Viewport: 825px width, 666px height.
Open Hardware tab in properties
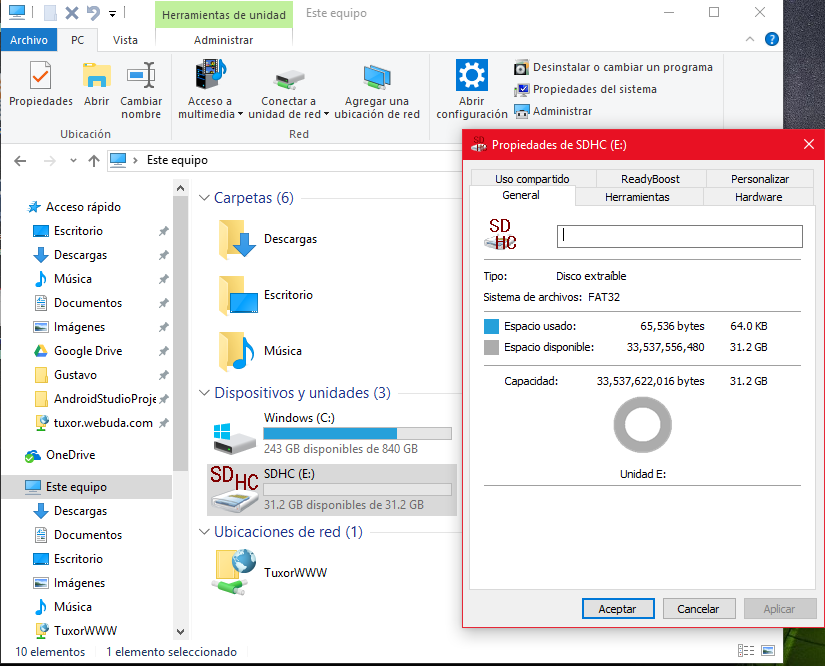[759, 197]
